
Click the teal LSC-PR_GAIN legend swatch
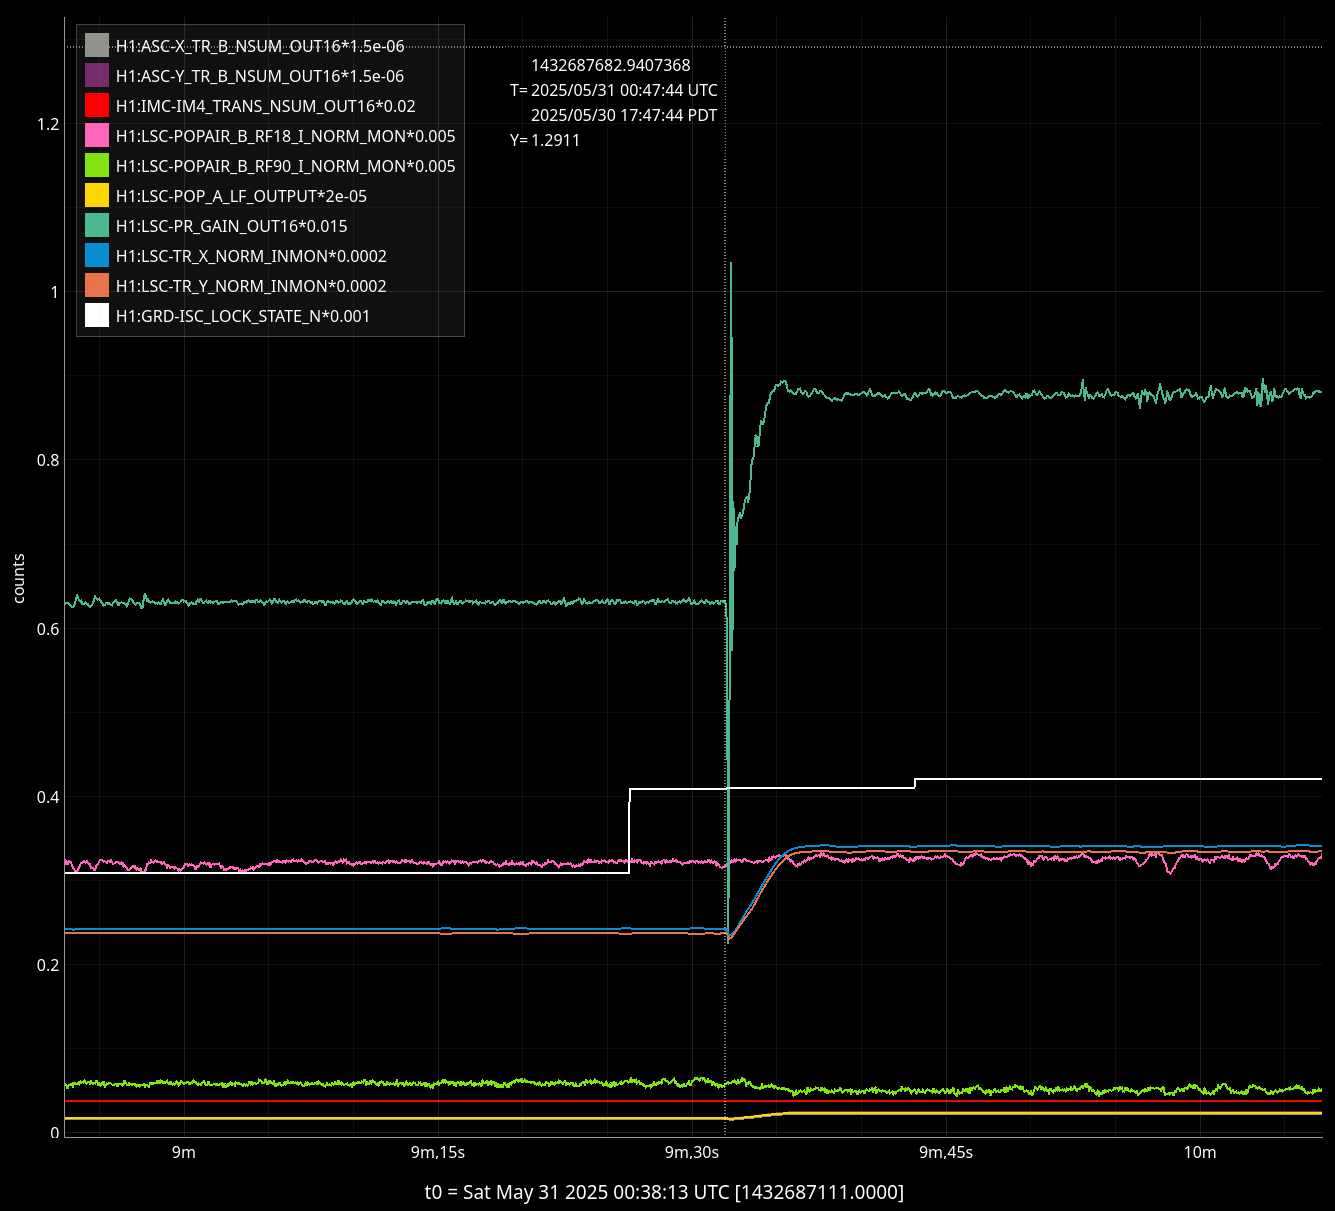[x=97, y=226]
